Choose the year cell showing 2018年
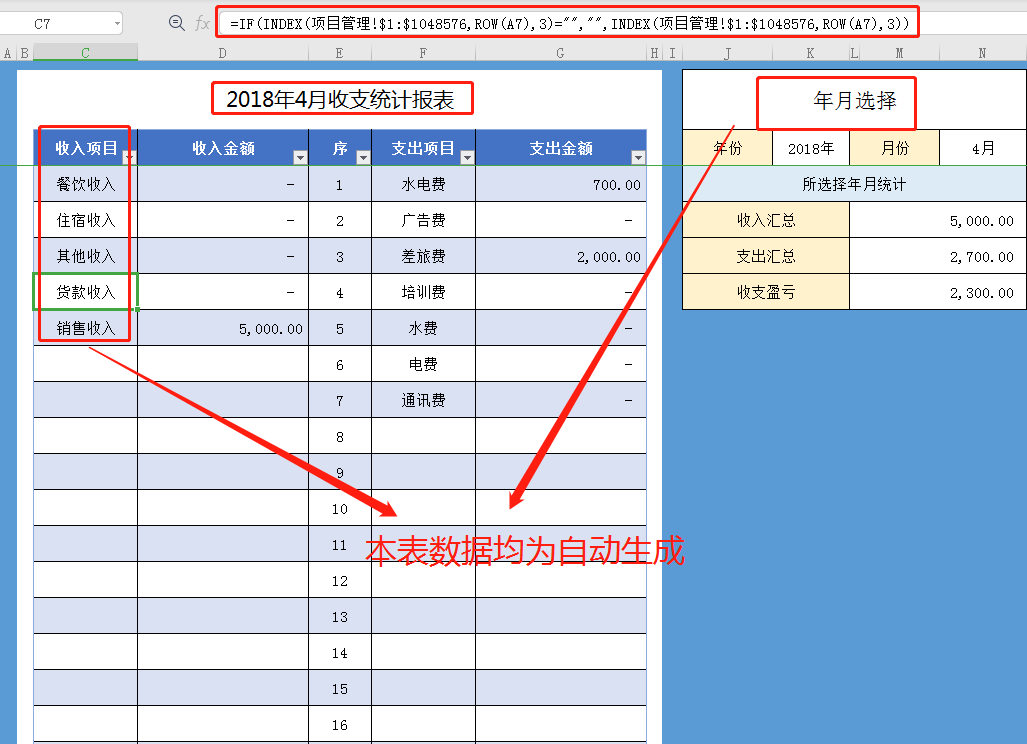The width and height of the screenshot is (1027, 744). (x=811, y=148)
